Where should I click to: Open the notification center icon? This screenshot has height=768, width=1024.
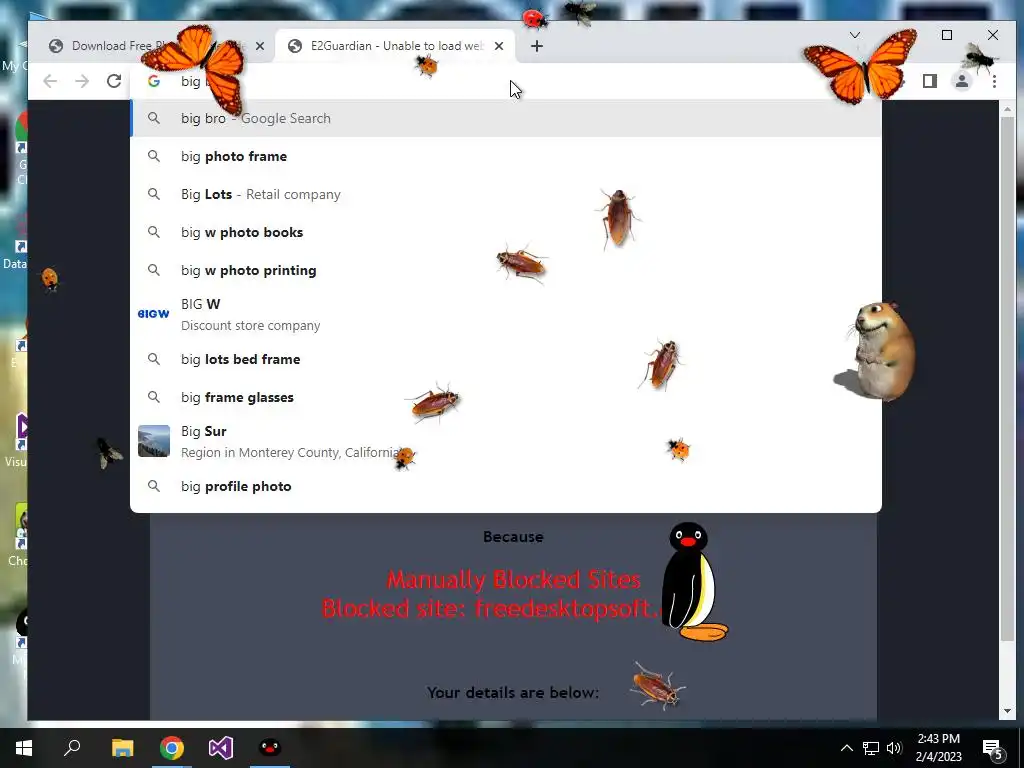(x=993, y=748)
